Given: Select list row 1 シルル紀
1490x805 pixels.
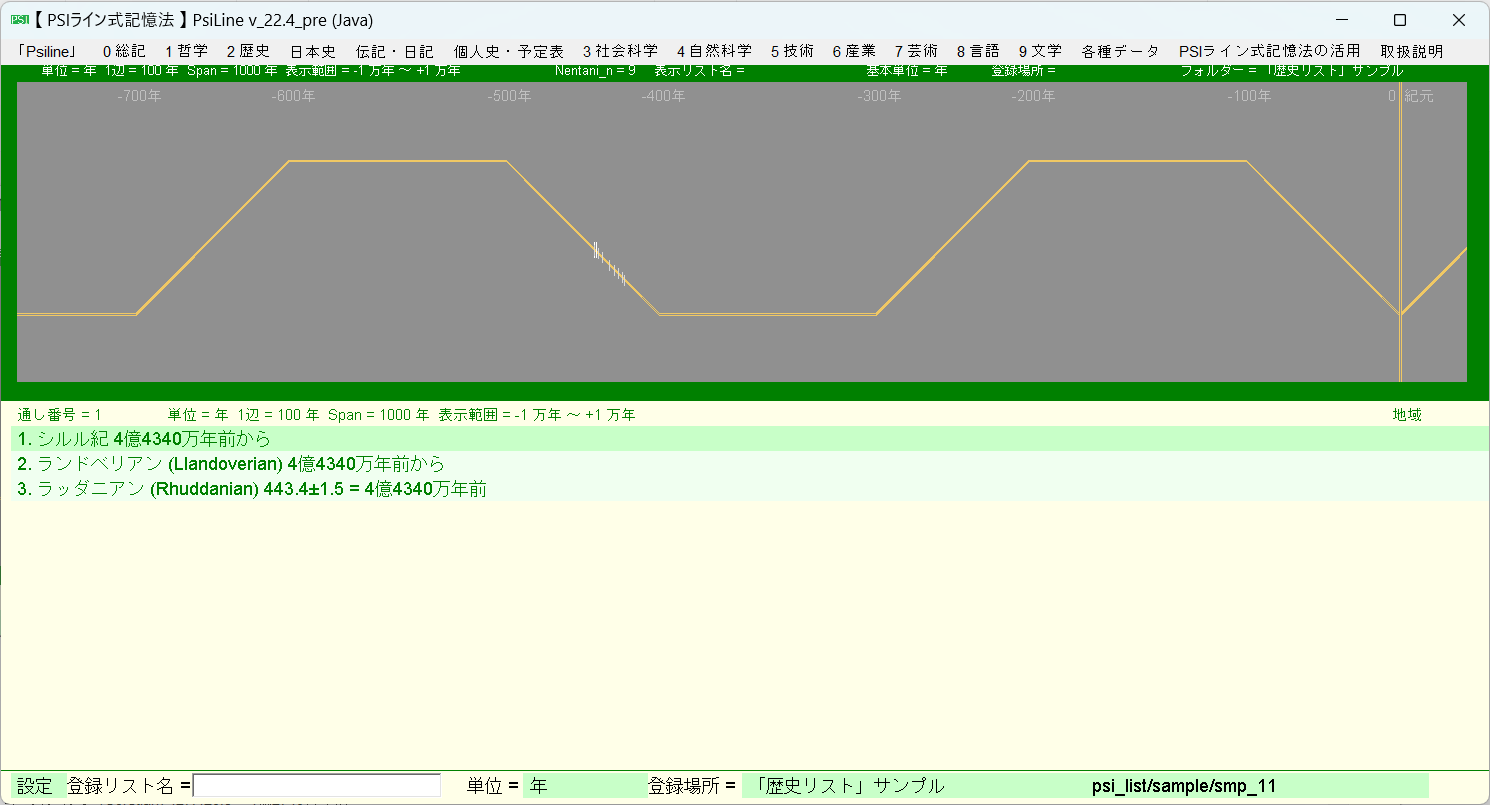Looking at the screenshot, I should click(x=749, y=439).
